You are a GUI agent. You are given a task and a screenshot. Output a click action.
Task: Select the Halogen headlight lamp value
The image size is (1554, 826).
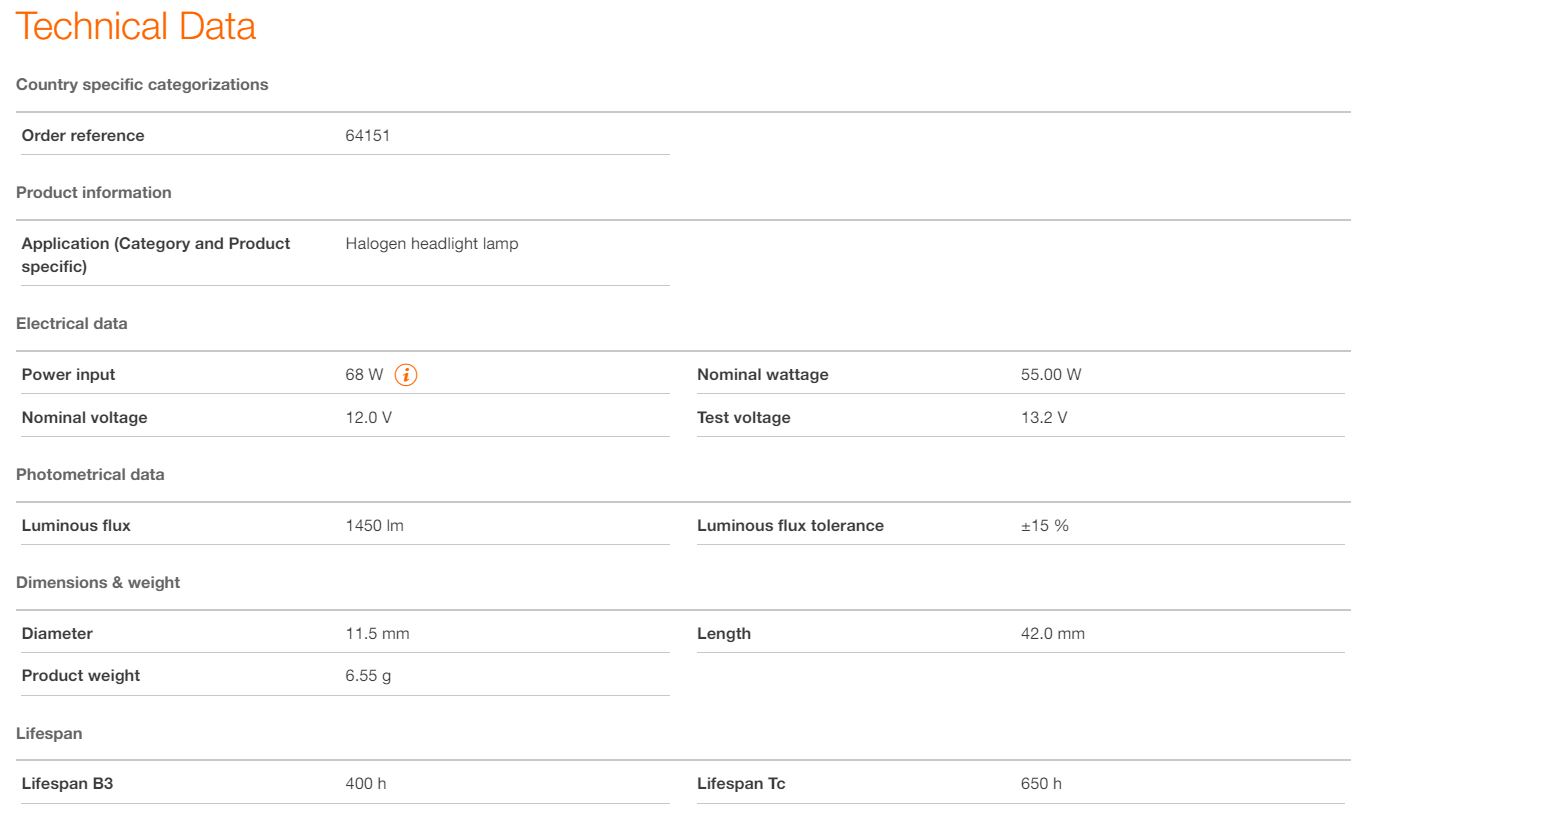click(432, 244)
